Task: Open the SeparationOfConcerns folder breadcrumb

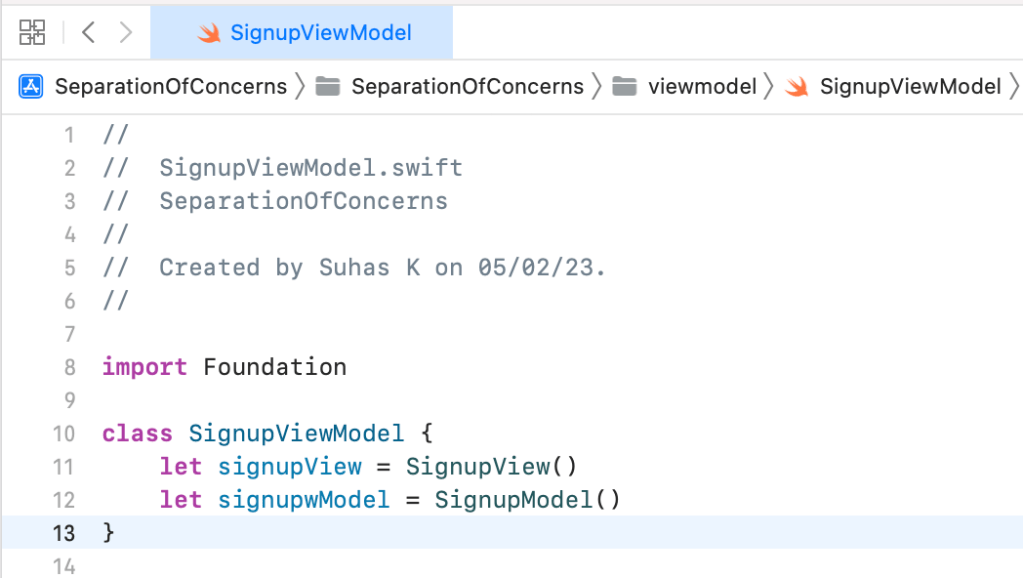Action: tap(467, 87)
